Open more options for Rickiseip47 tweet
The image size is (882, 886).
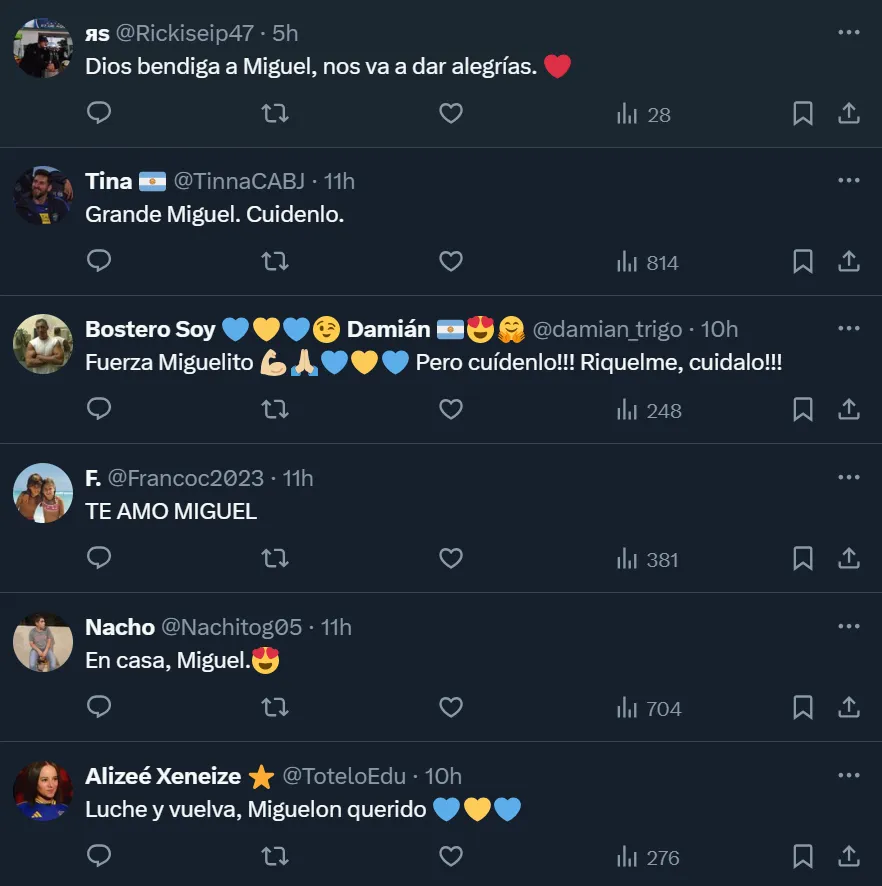pos(848,32)
